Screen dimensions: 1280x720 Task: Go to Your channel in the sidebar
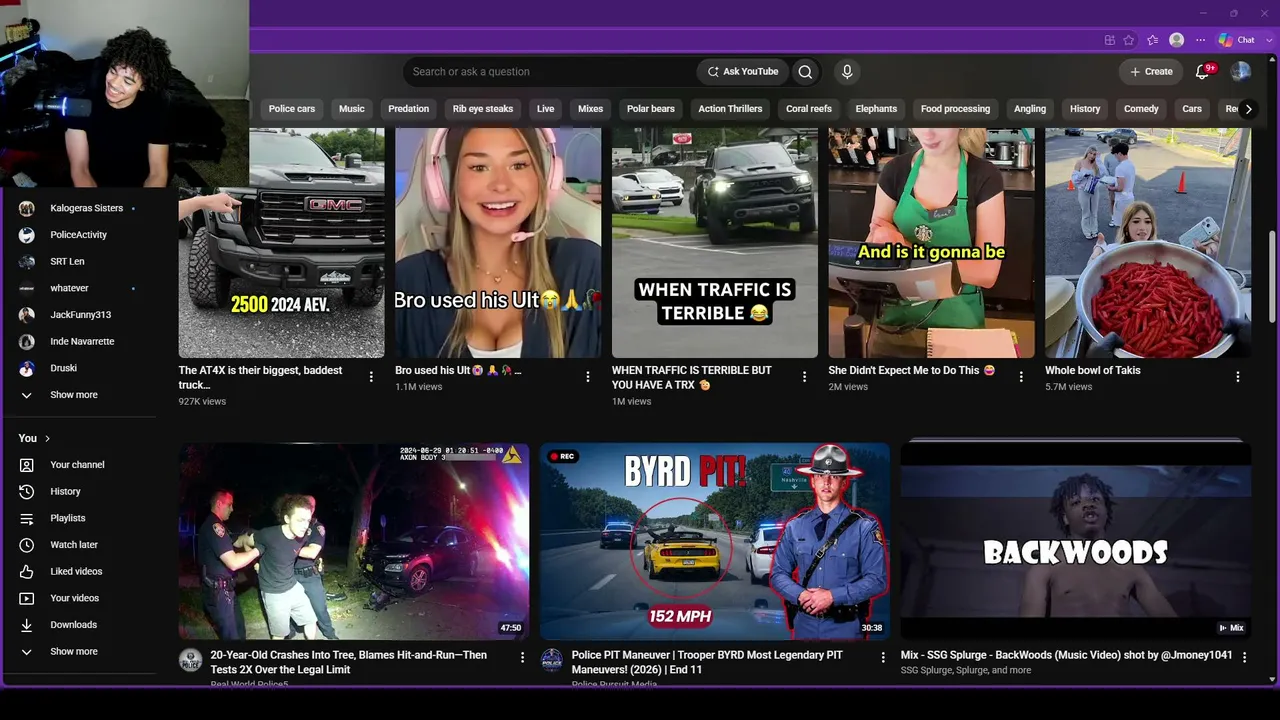(x=78, y=465)
